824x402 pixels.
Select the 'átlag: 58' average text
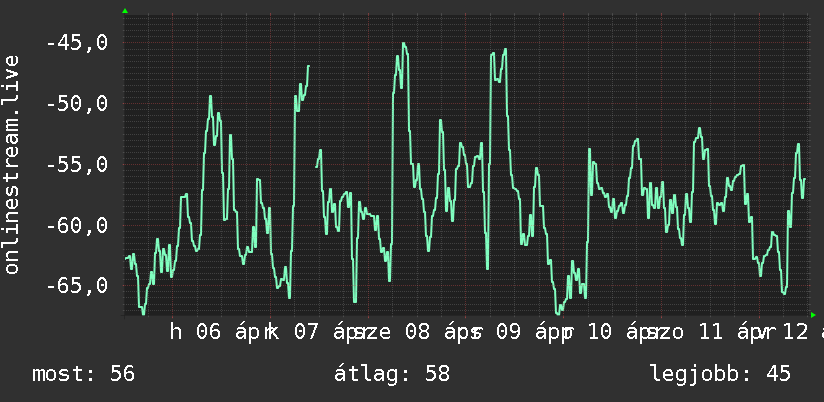point(392,374)
